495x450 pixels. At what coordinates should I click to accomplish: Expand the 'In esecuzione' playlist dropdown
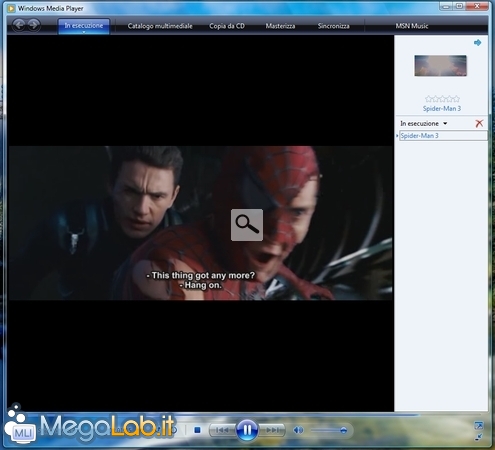(x=423, y=124)
